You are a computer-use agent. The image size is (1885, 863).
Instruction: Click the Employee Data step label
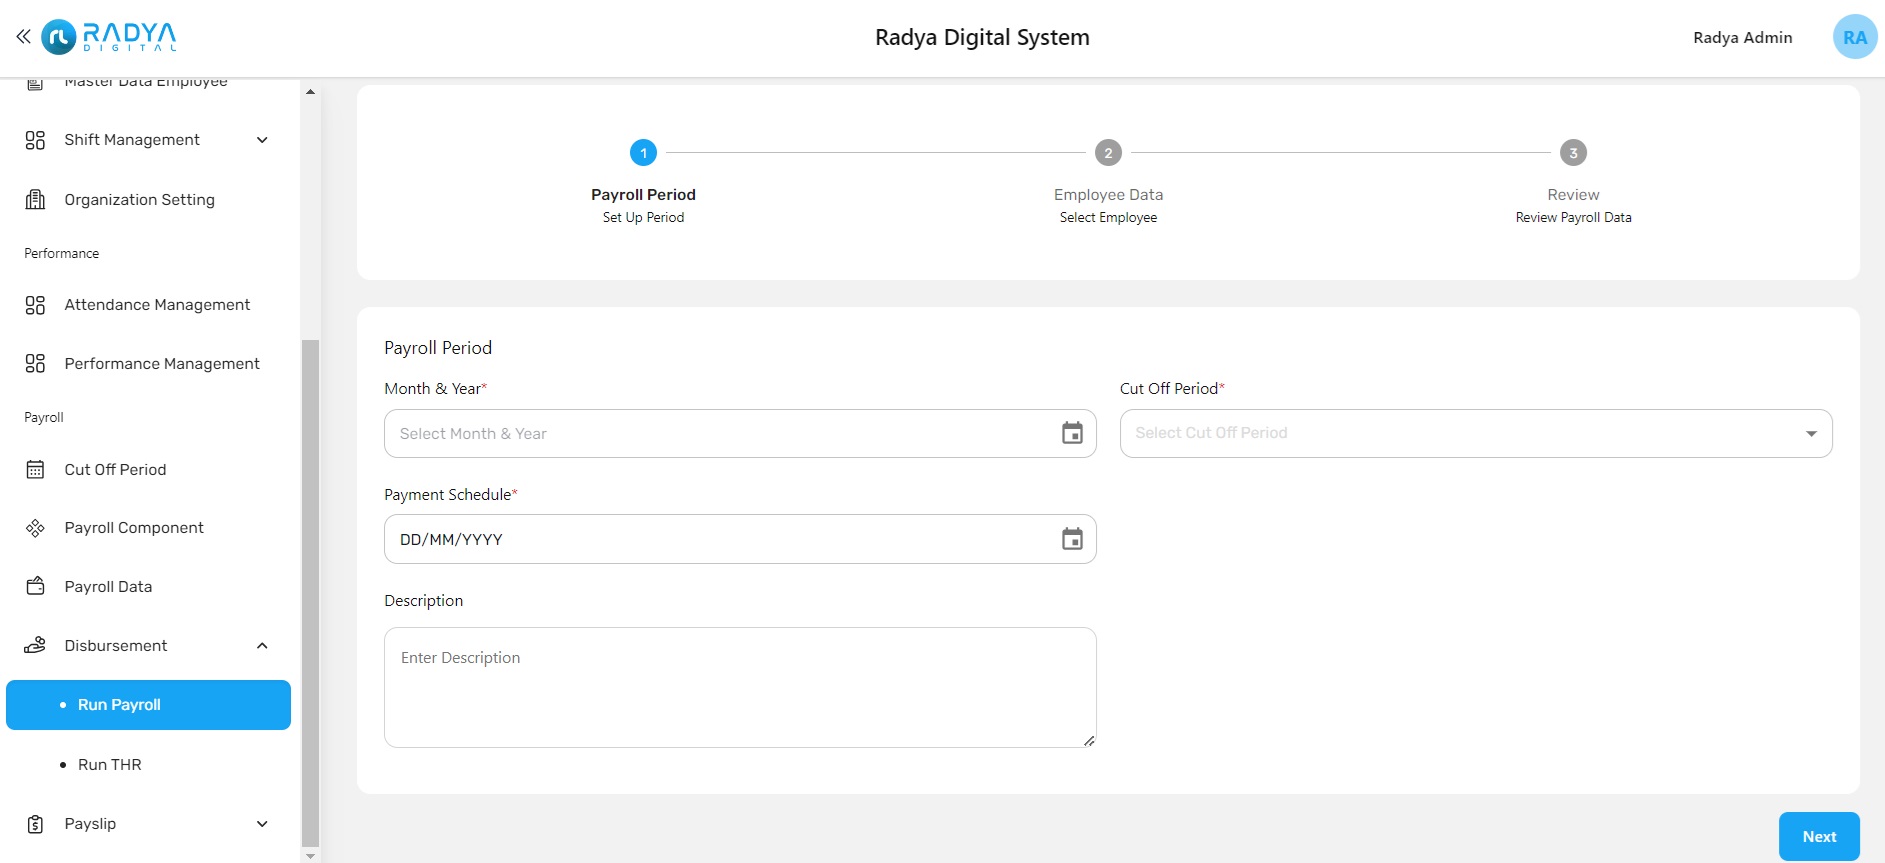point(1108,195)
